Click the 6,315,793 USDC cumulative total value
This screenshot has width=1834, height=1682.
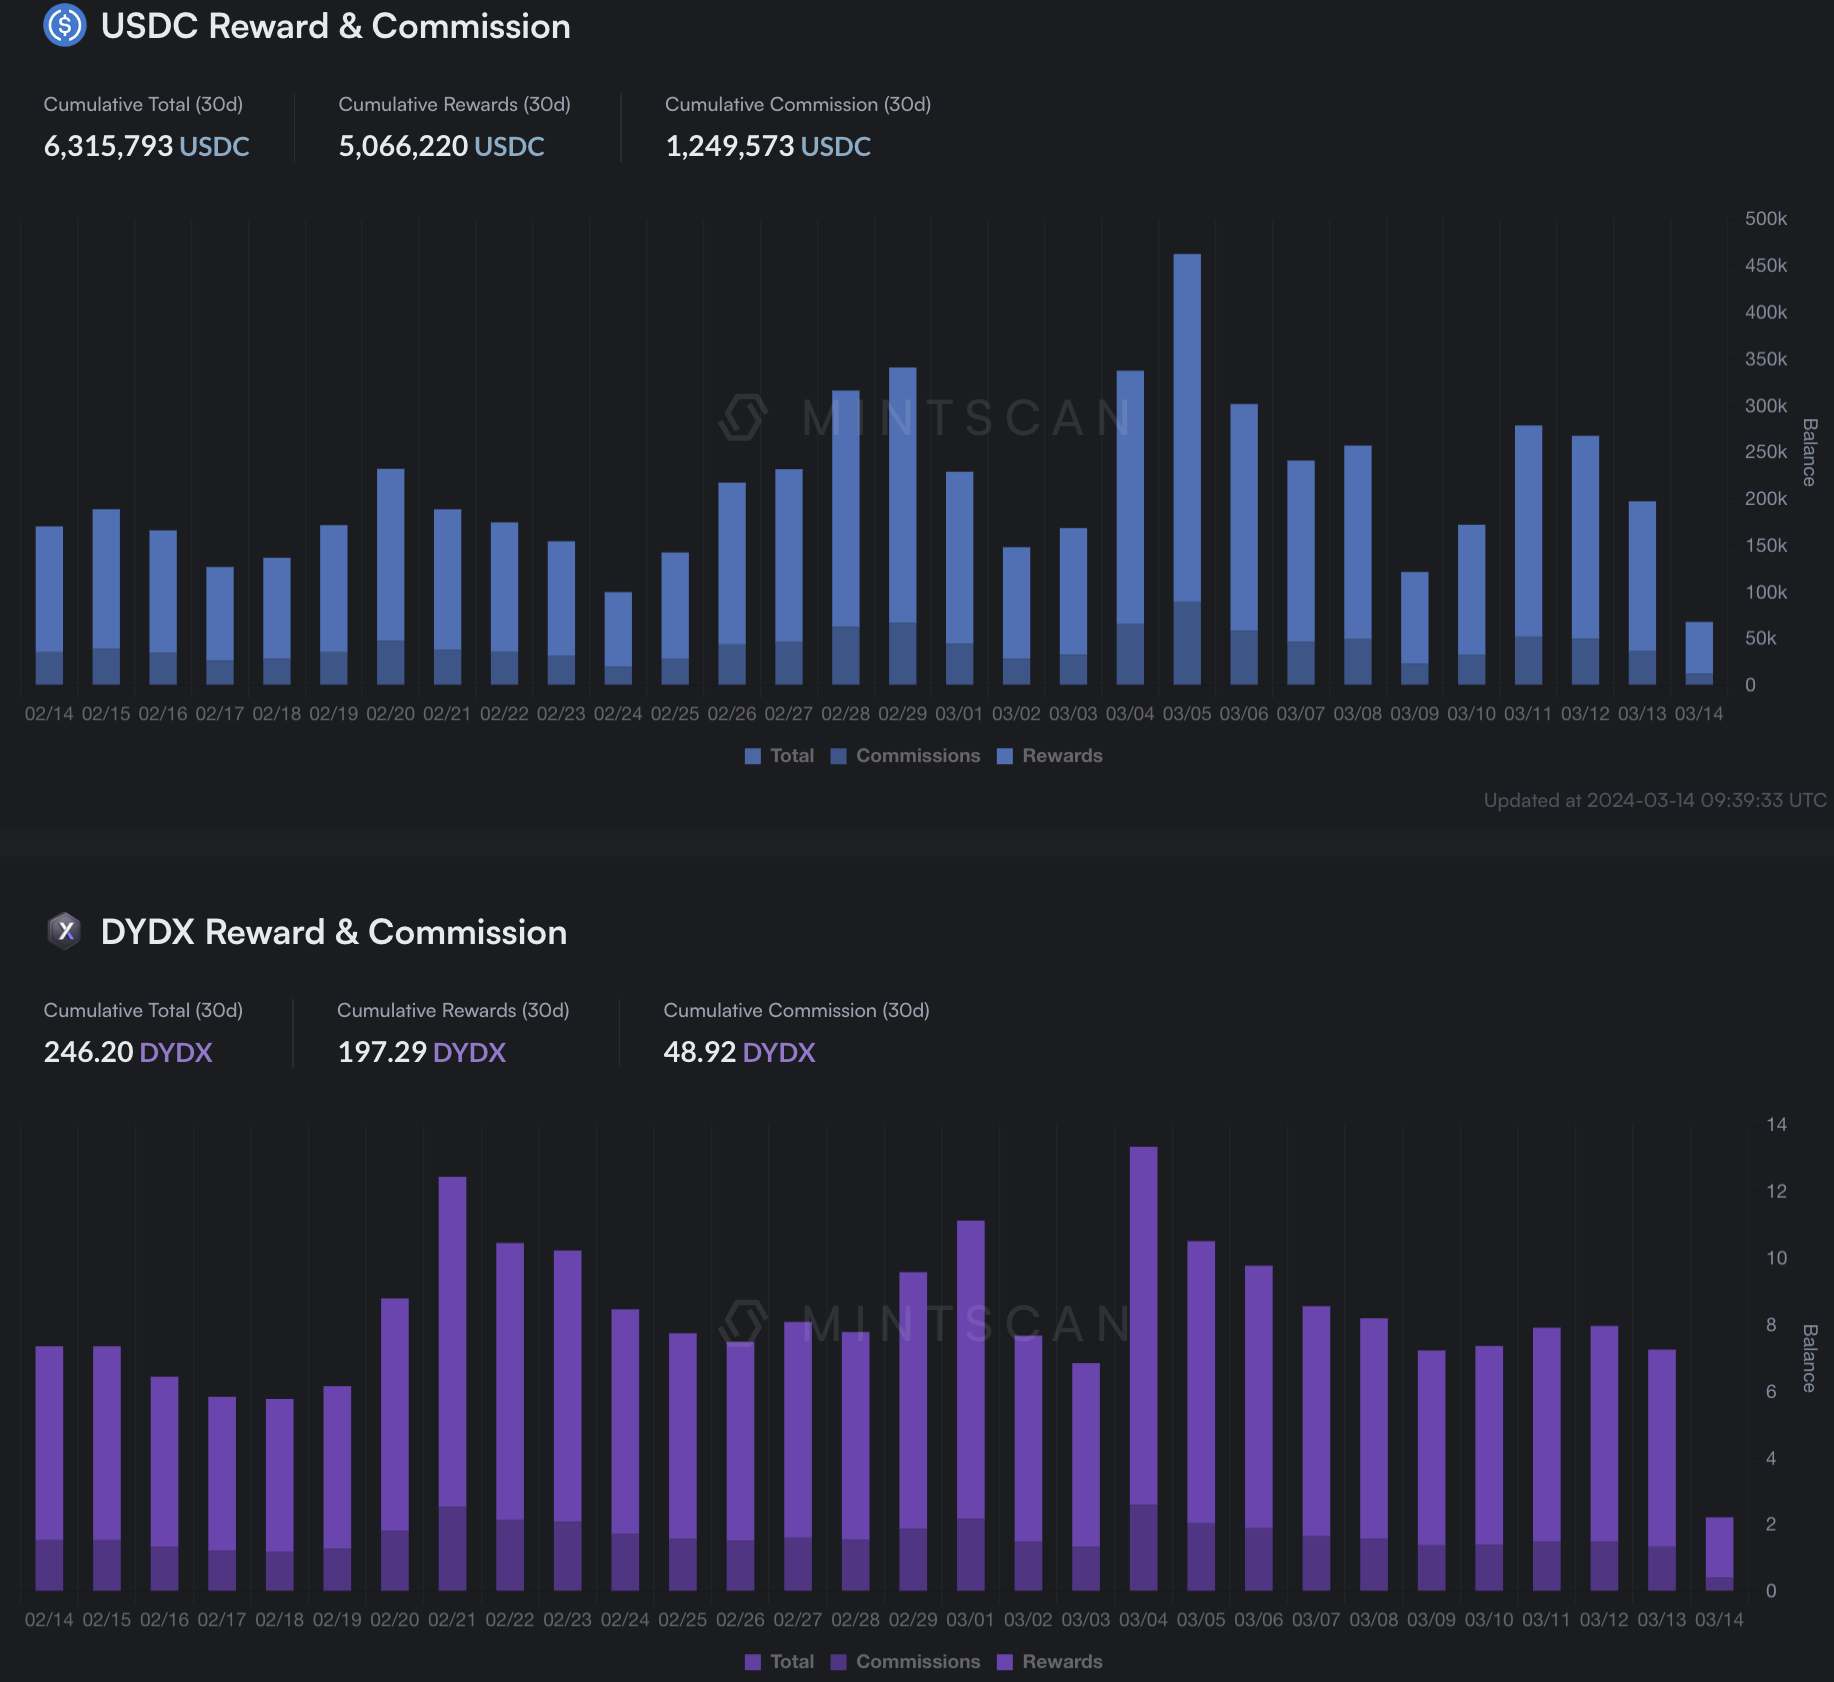pos(146,146)
